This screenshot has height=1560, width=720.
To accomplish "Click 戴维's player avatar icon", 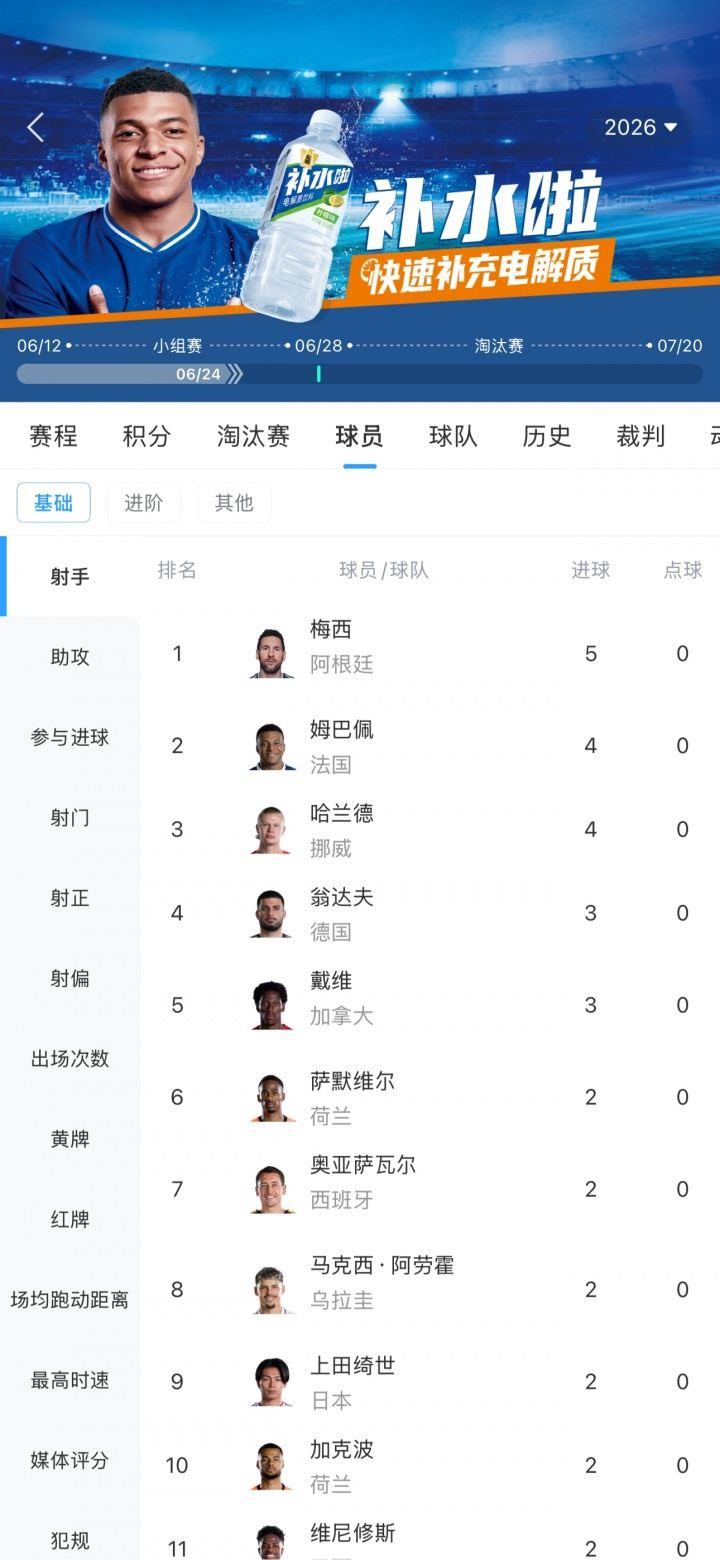I will (x=271, y=1005).
